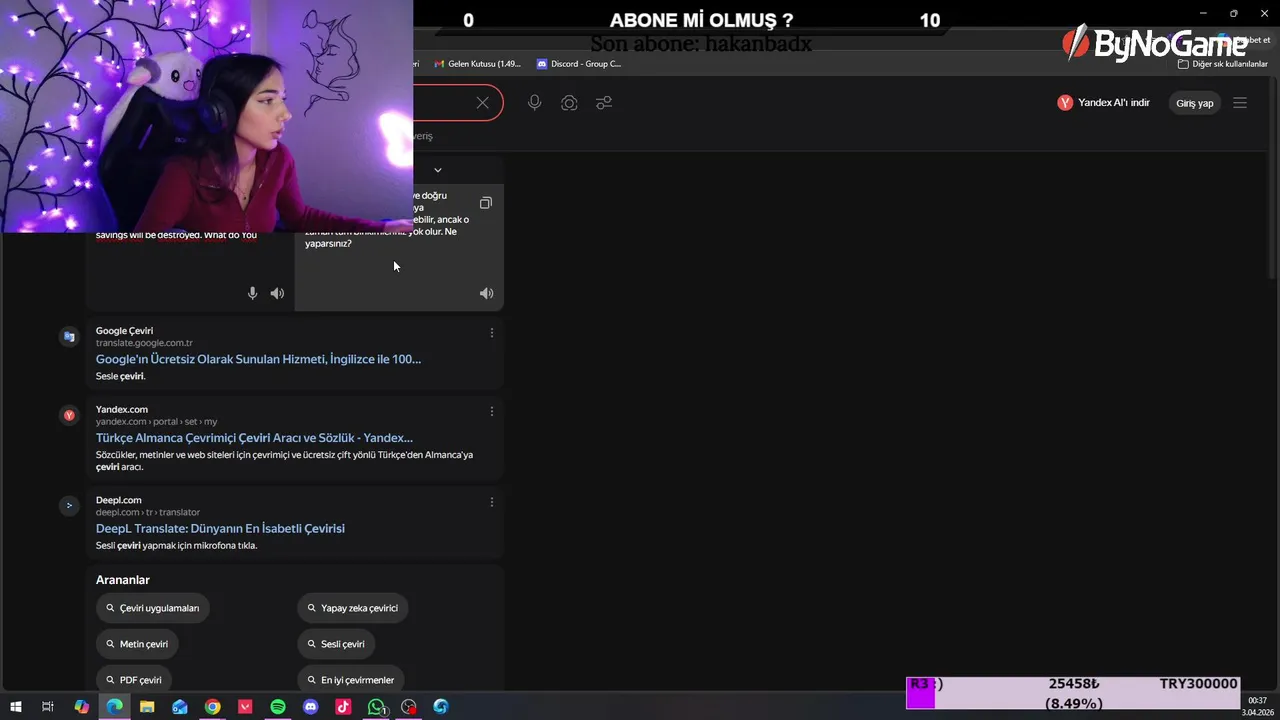
Task: Click the donation goal progress bar
Action: 1073,693
